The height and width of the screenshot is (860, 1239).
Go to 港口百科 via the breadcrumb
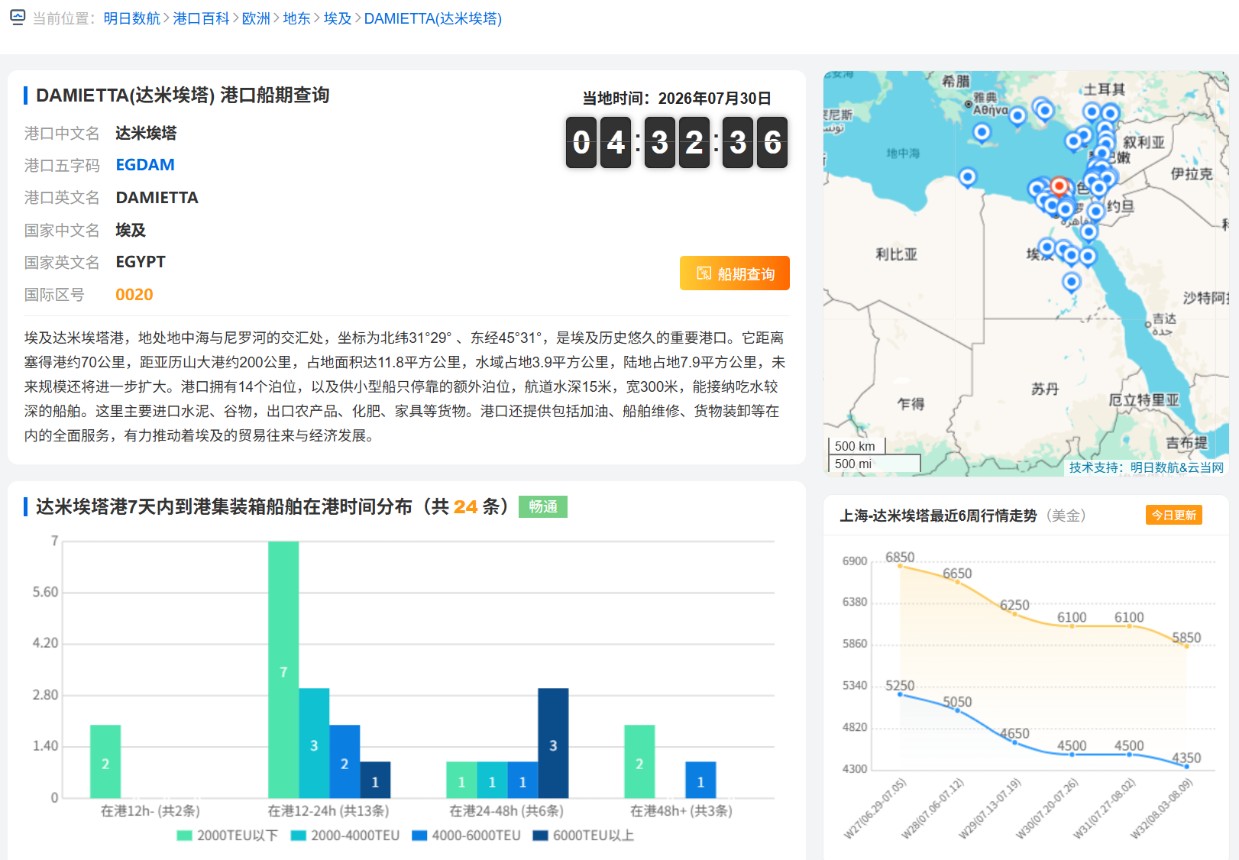[x=200, y=18]
